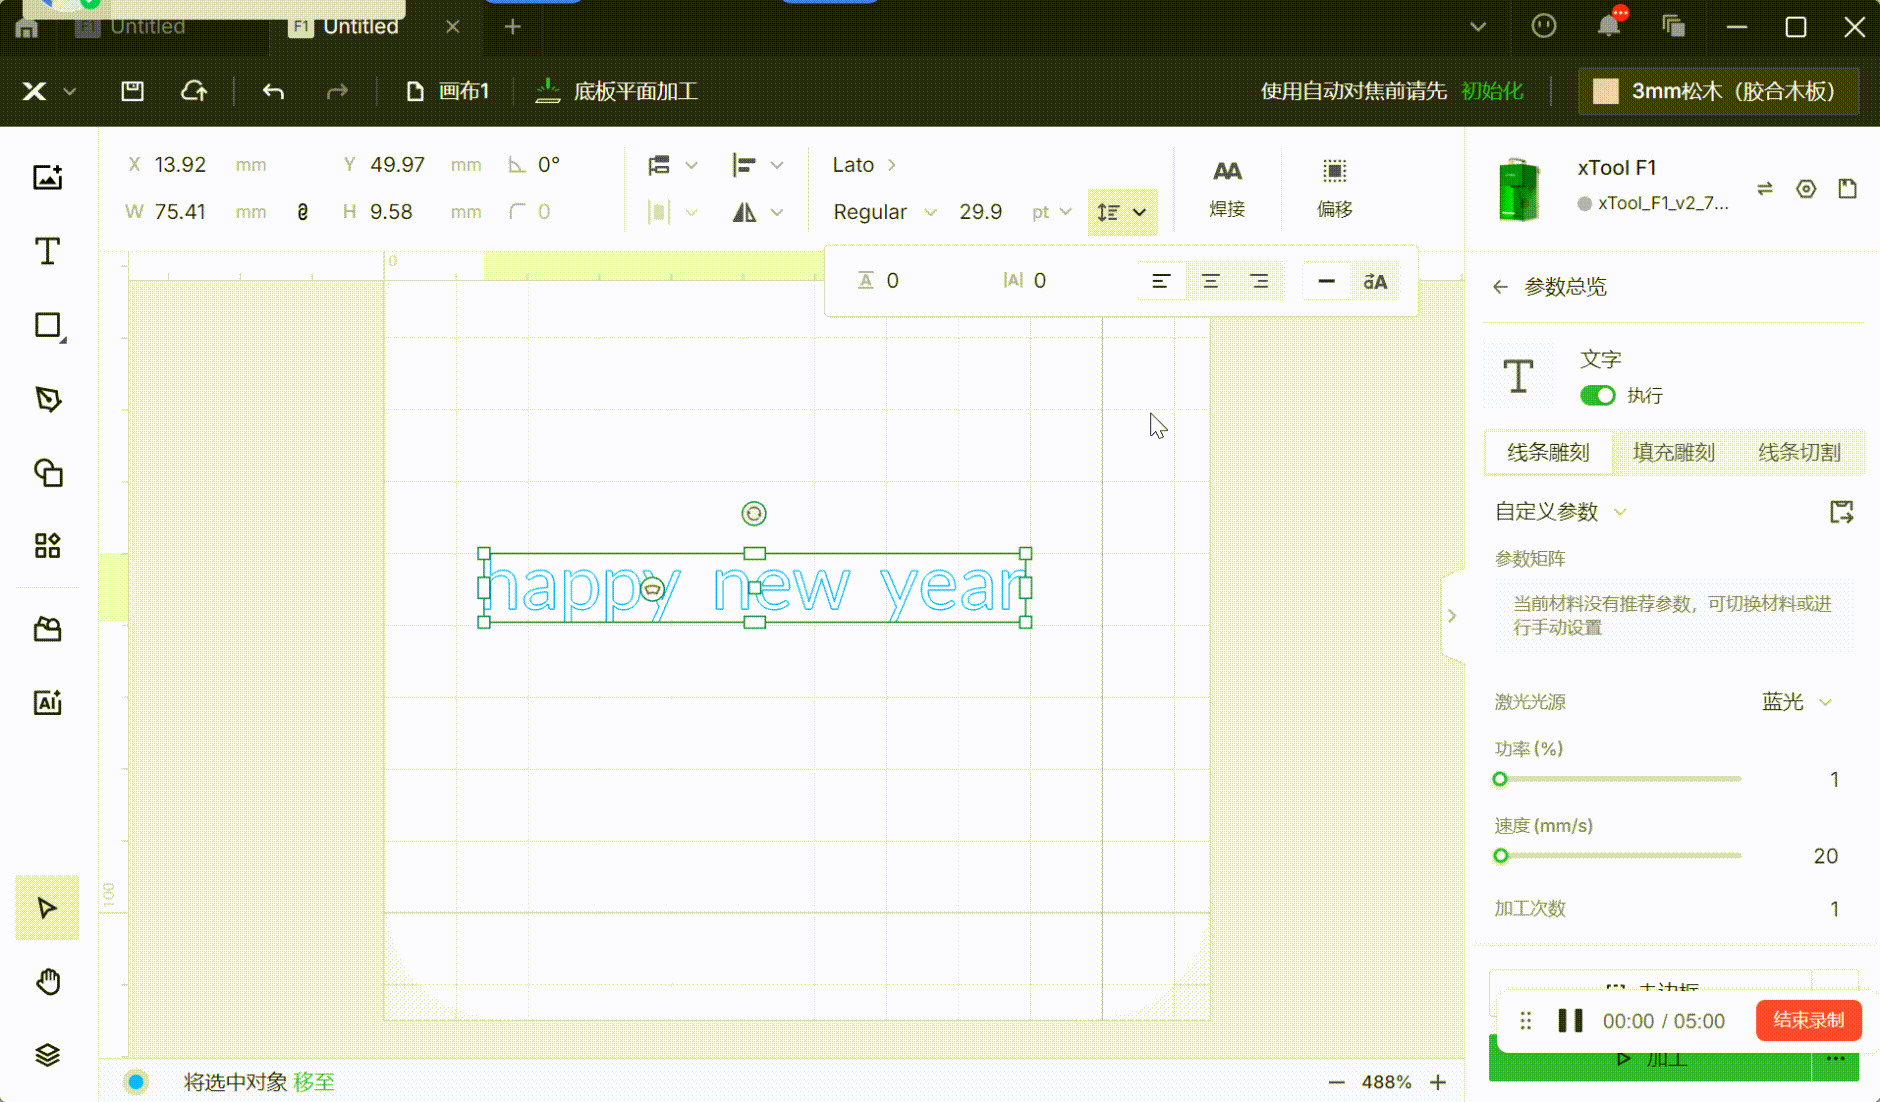
Task: Select the Text tool in left sidebar
Action: pos(47,251)
